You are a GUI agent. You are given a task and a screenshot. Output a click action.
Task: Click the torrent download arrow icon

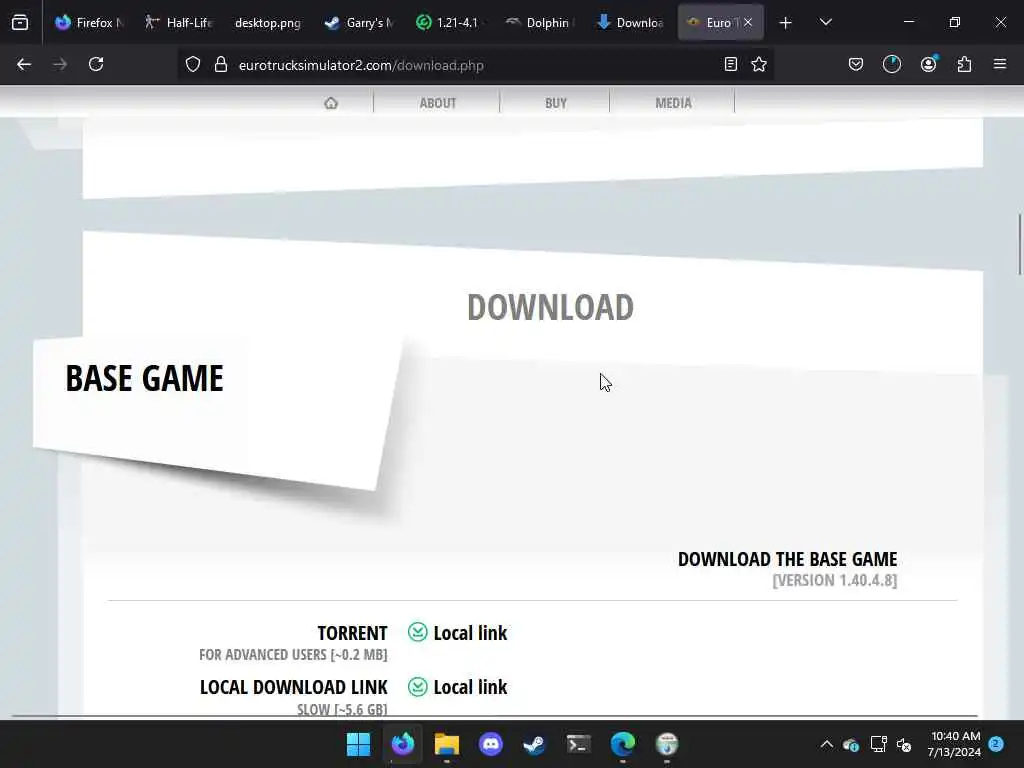coord(418,632)
